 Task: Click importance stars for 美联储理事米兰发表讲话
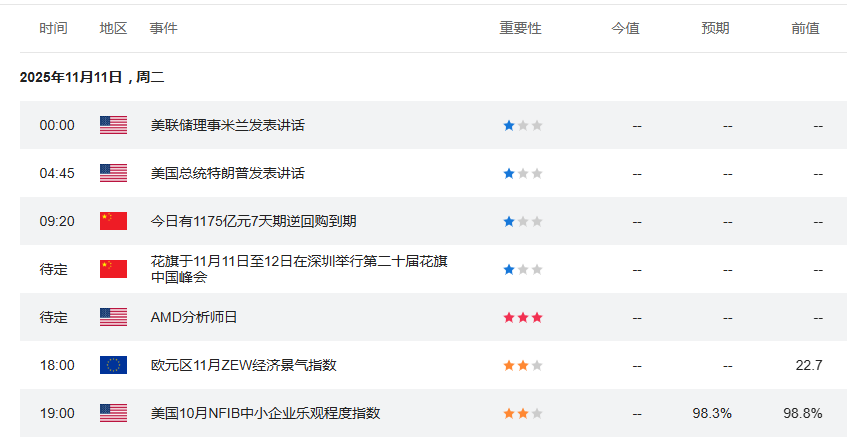pos(522,126)
